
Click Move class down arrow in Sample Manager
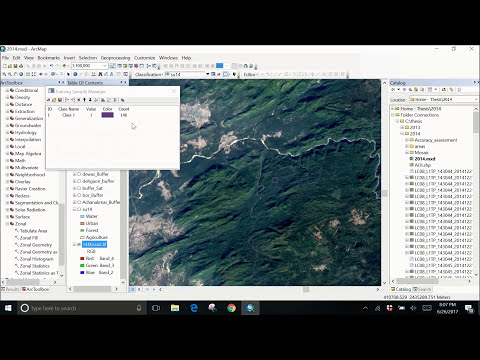(90, 100)
